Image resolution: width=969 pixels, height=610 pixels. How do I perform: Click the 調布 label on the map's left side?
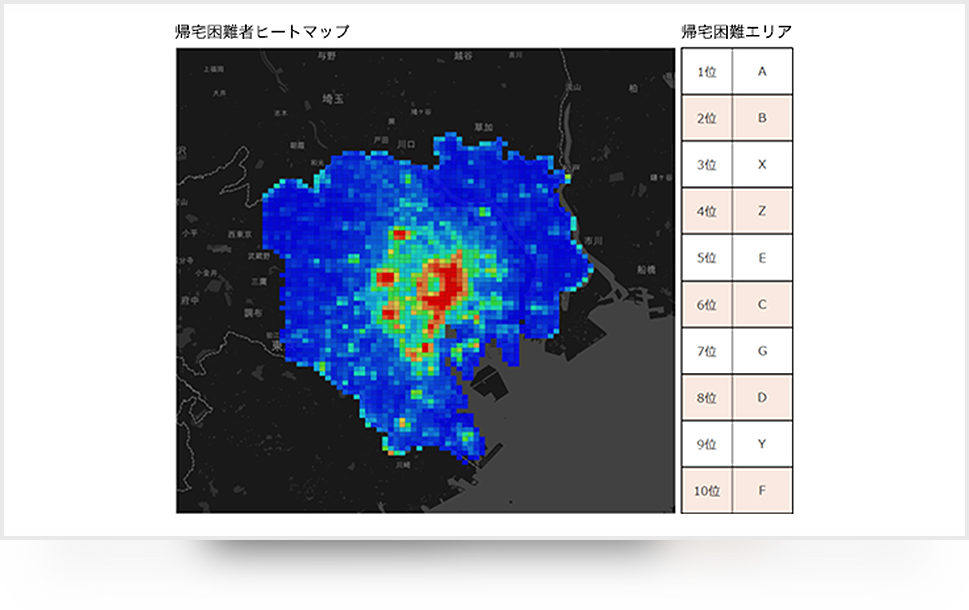(253, 312)
